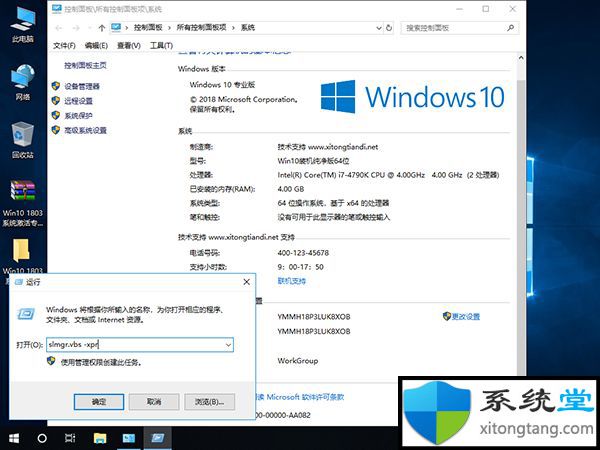The image size is (600, 450).
Task: Expand the Run dialog Open combo dropdown
Action: coord(228,345)
